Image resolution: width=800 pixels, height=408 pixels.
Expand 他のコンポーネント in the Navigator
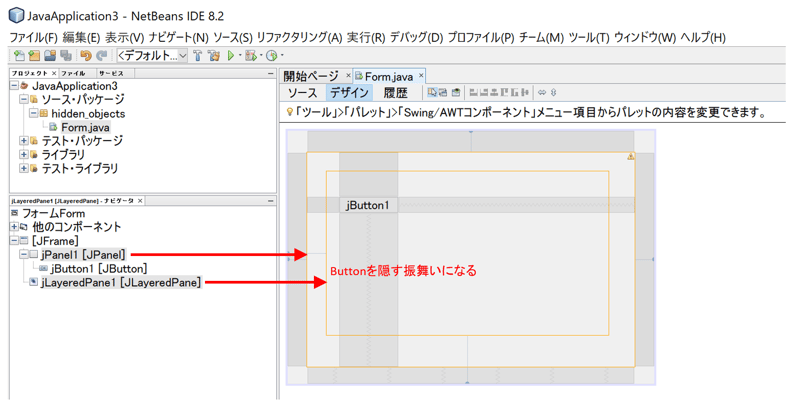point(14,227)
